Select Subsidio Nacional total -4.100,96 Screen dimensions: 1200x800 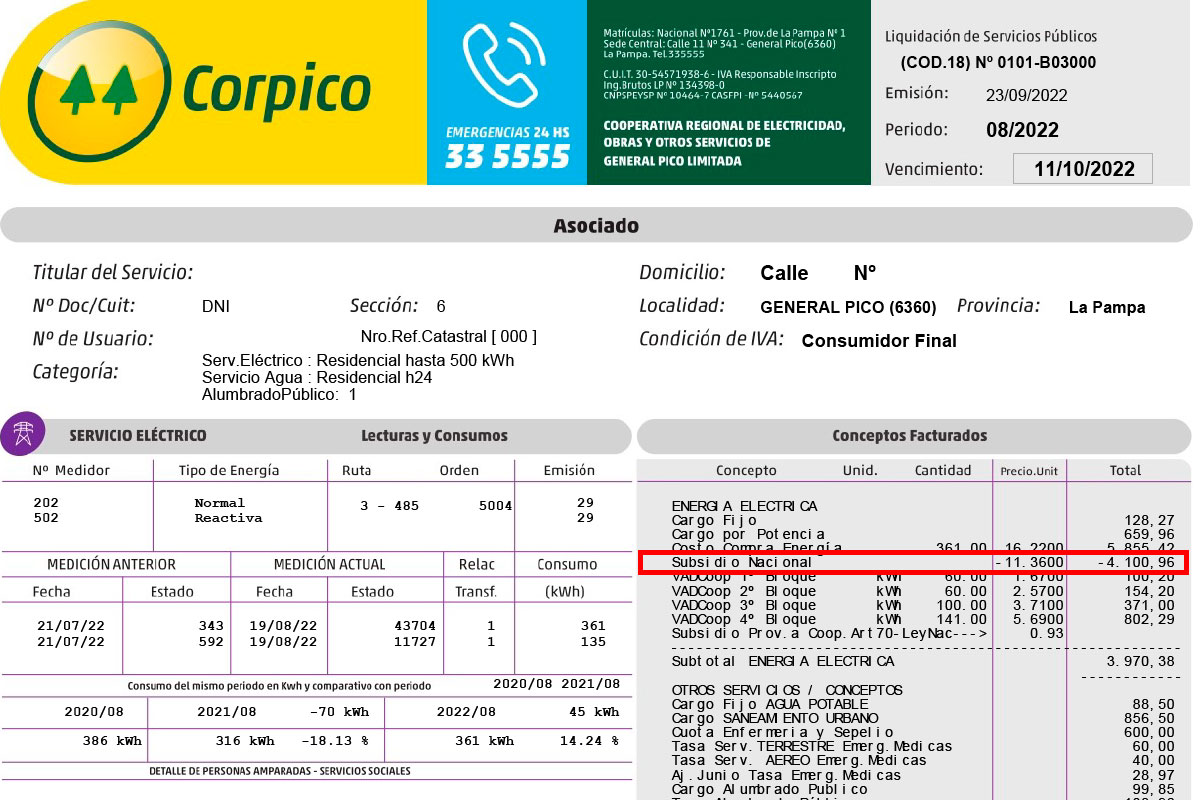point(1136,563)
